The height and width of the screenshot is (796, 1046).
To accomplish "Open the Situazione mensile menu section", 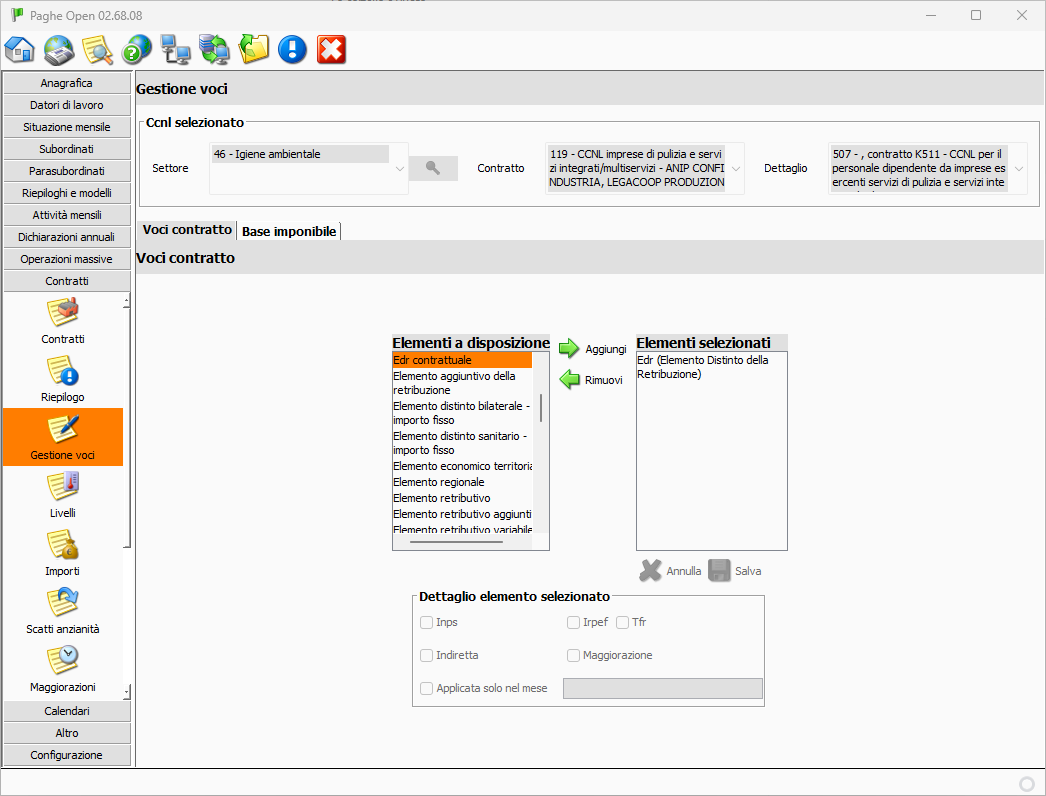I will (x=67, y=127).
